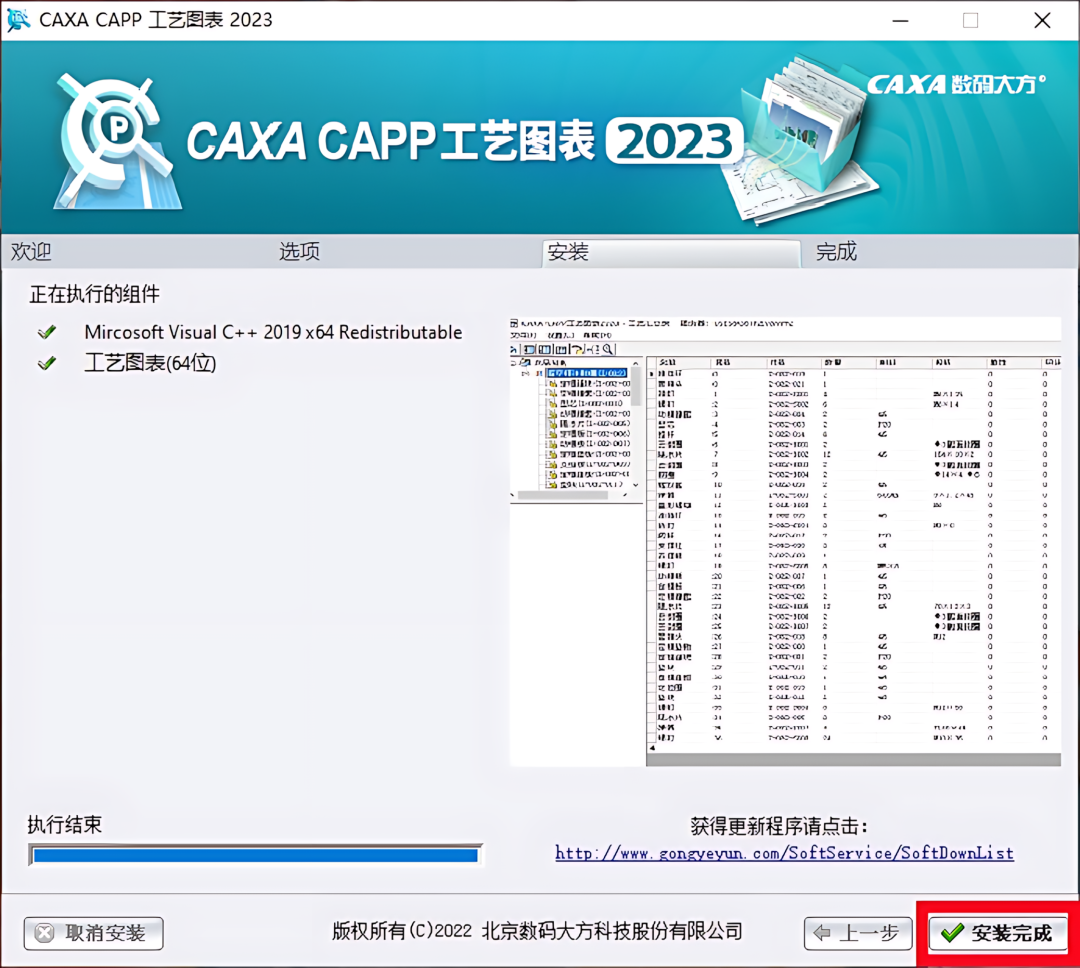Close the installer window
This screenshot has width=1080, height=968.
(1042, 21)
